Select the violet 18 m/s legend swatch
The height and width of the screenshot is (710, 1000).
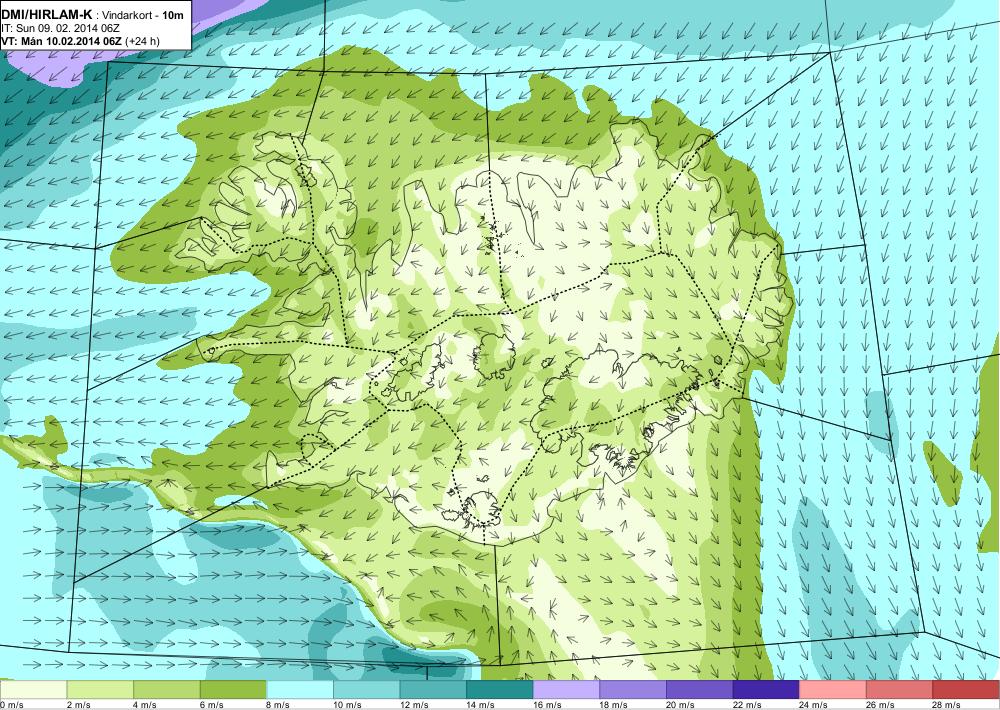pyautogui.click(x=633, y=690)
